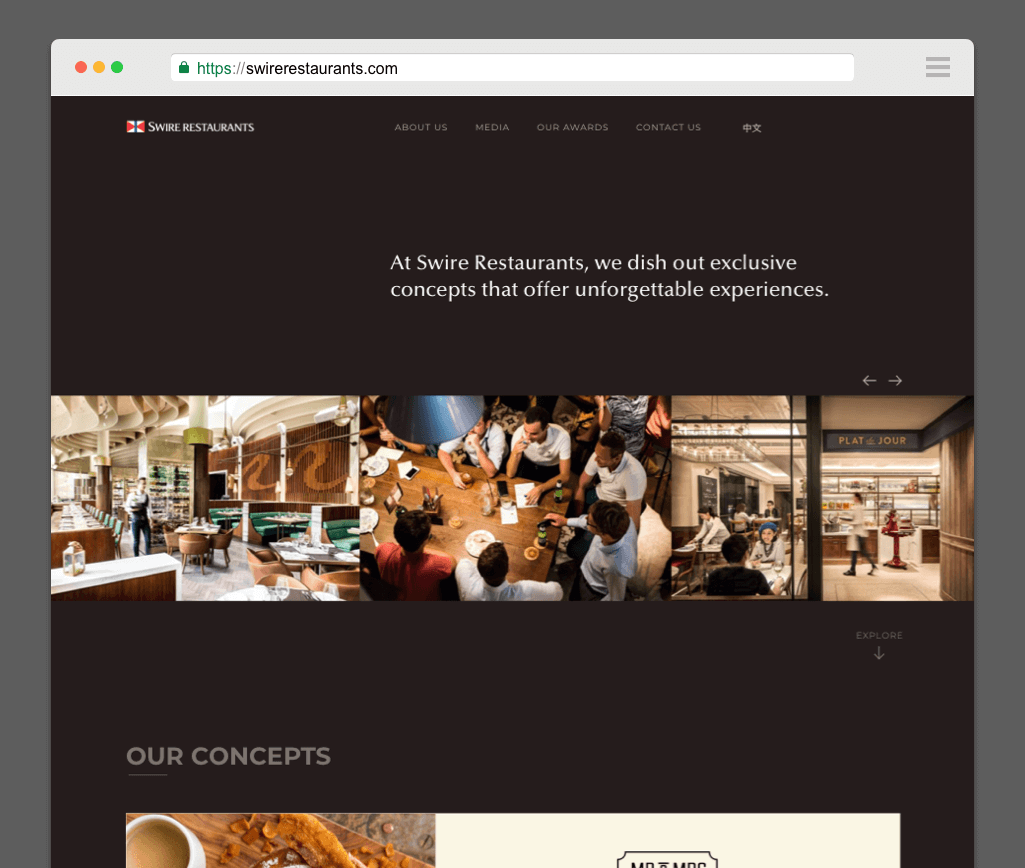Go to Our Awards page

(573, 127)
